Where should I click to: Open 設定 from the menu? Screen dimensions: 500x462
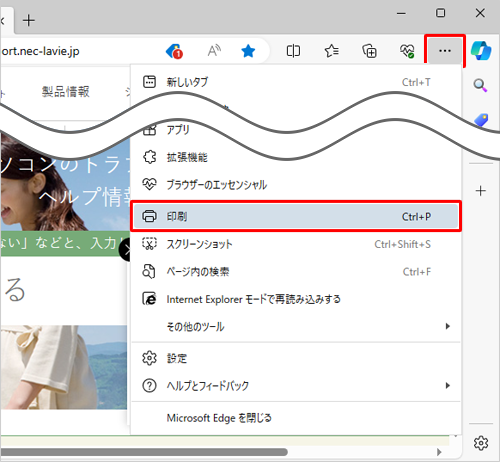coord(296,358)
